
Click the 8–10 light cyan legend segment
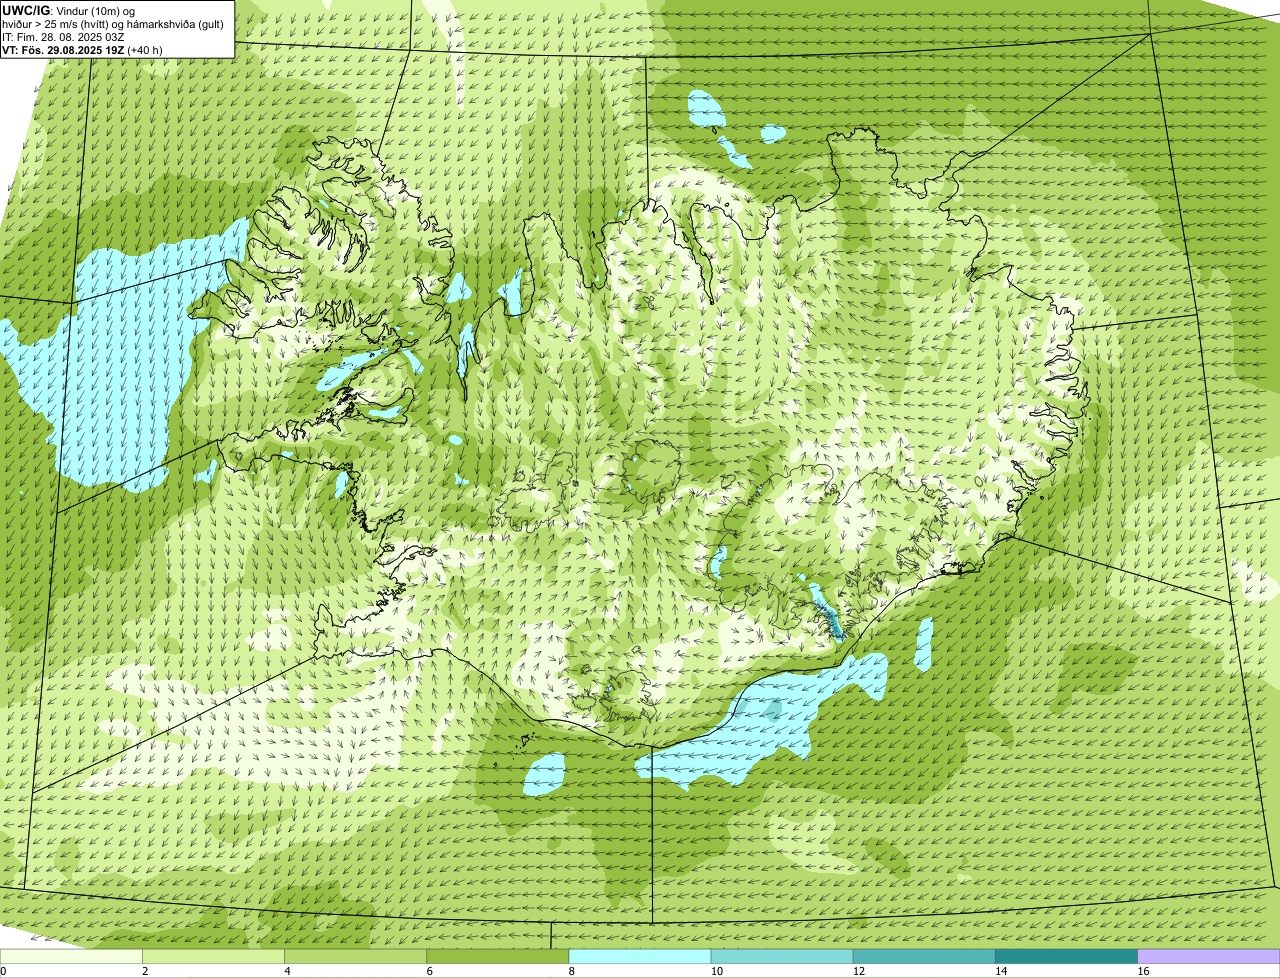tap(640, 957)
